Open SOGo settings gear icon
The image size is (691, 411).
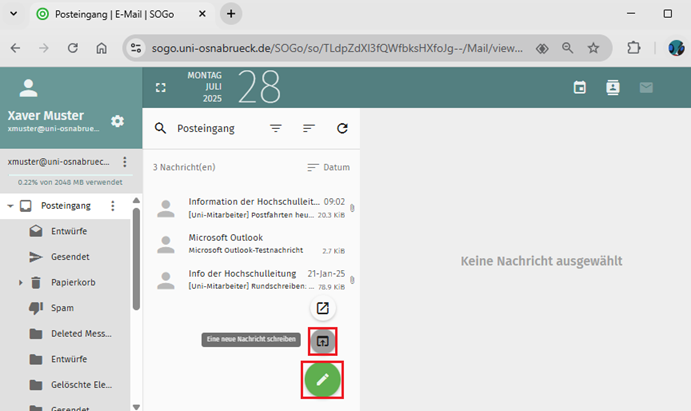click(x=117, y=121)
